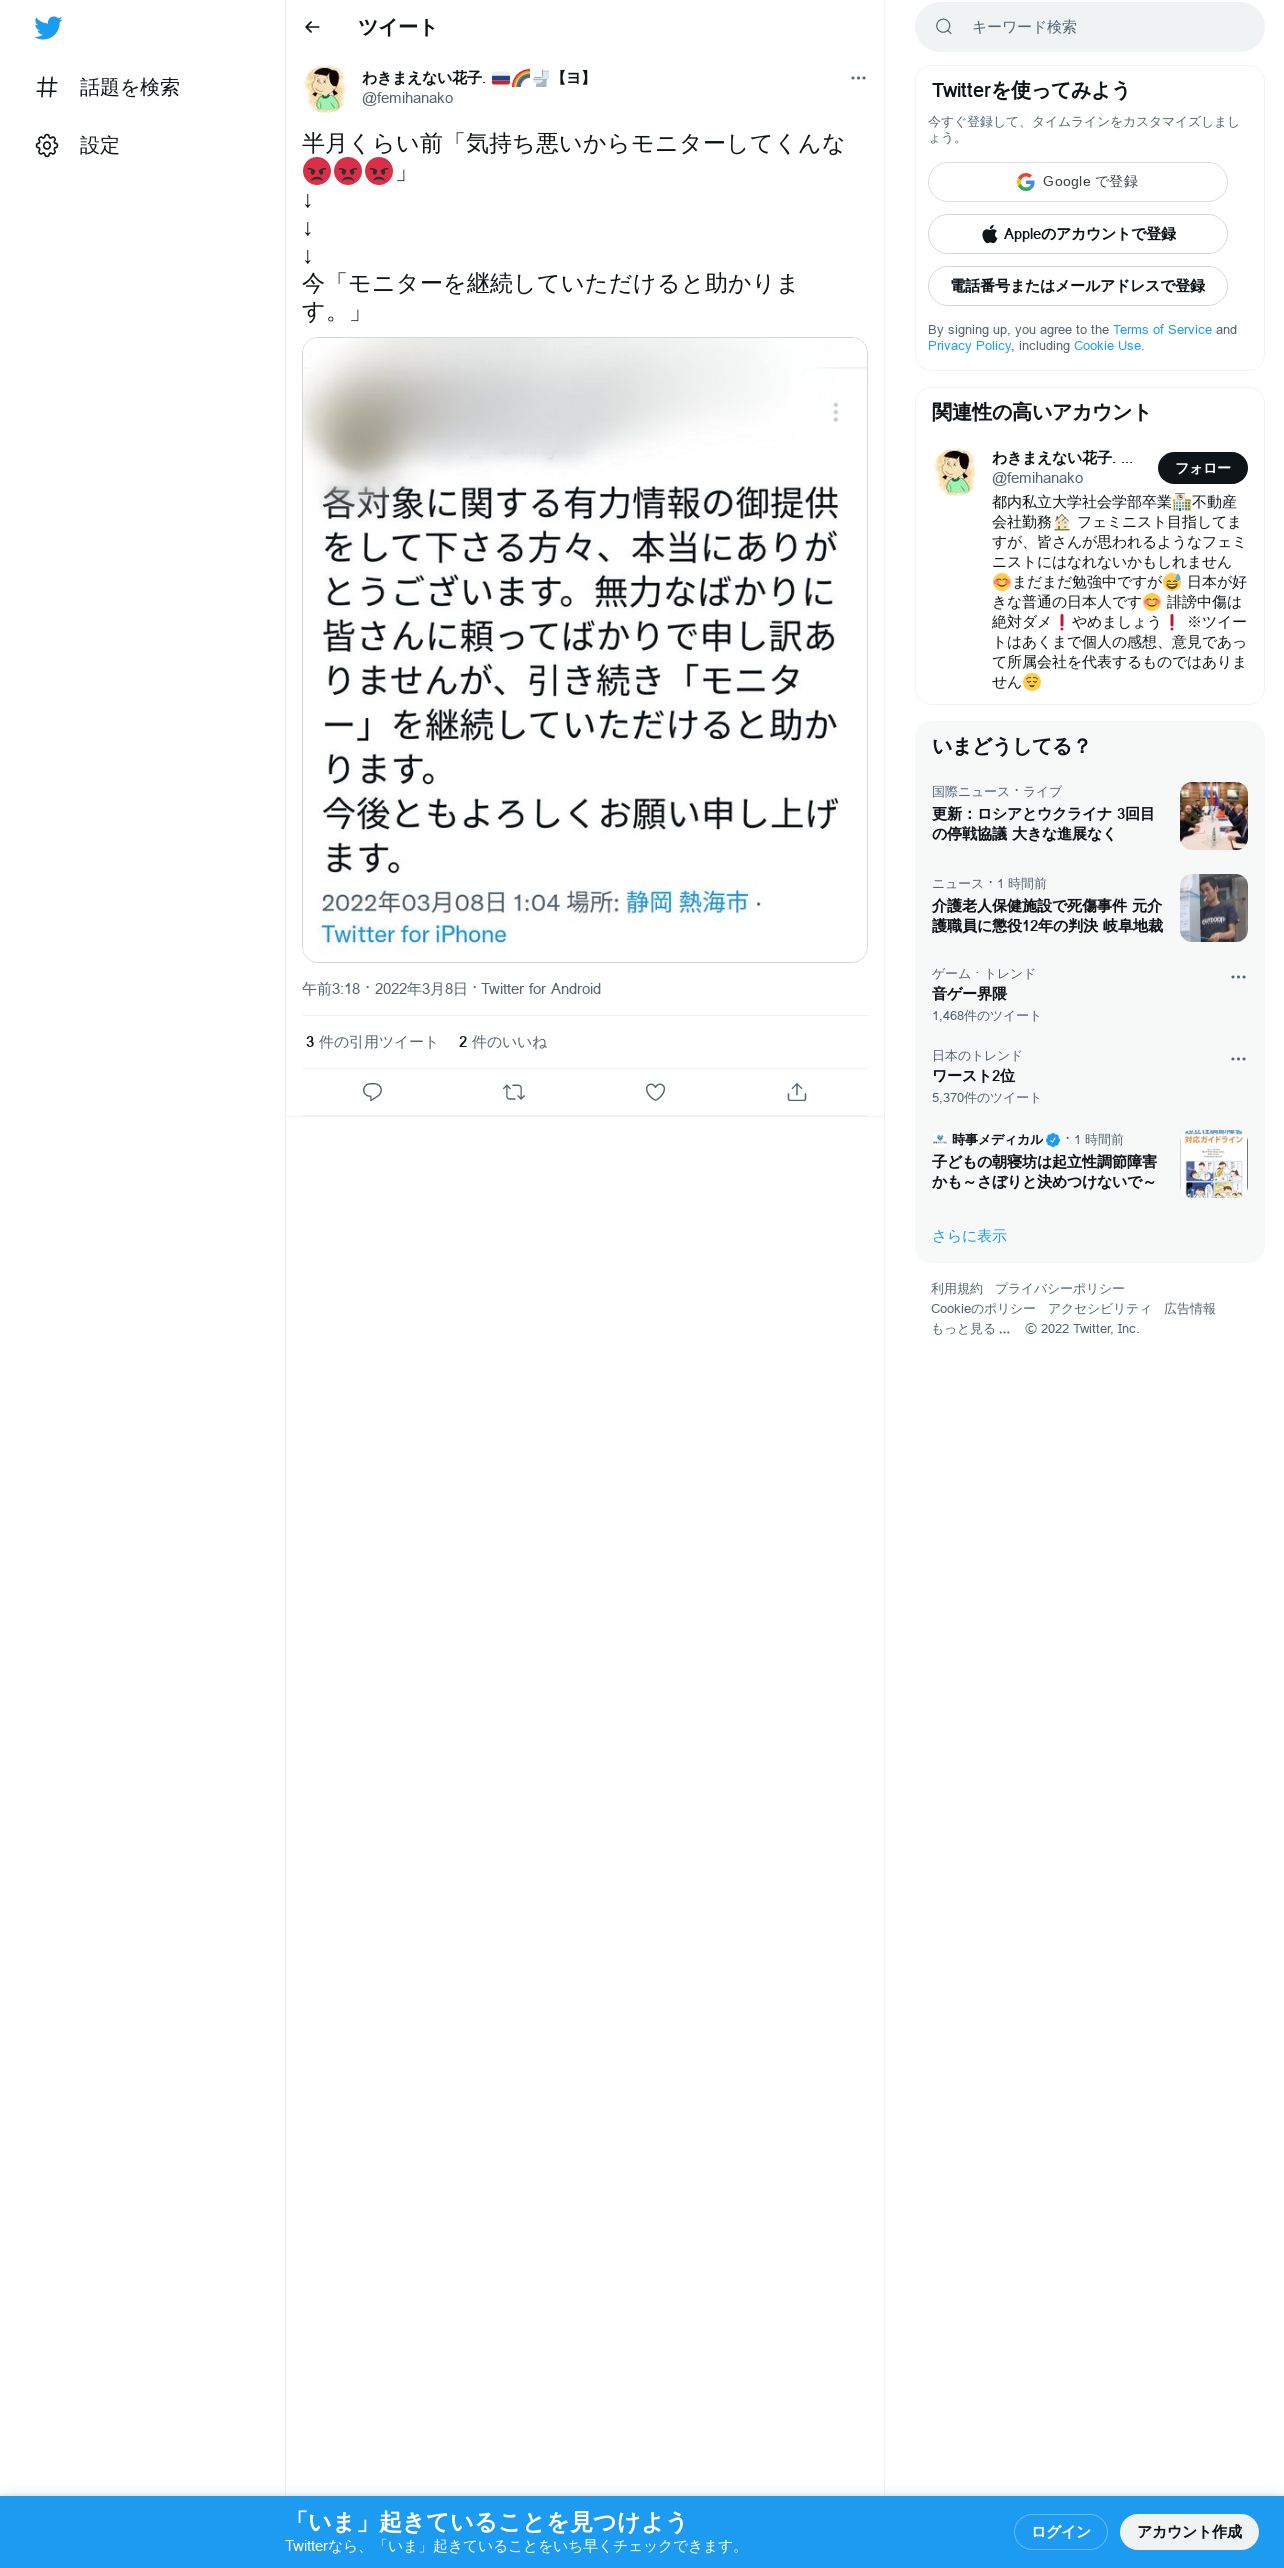Open the tweet's more options menu

pos(858,78)
